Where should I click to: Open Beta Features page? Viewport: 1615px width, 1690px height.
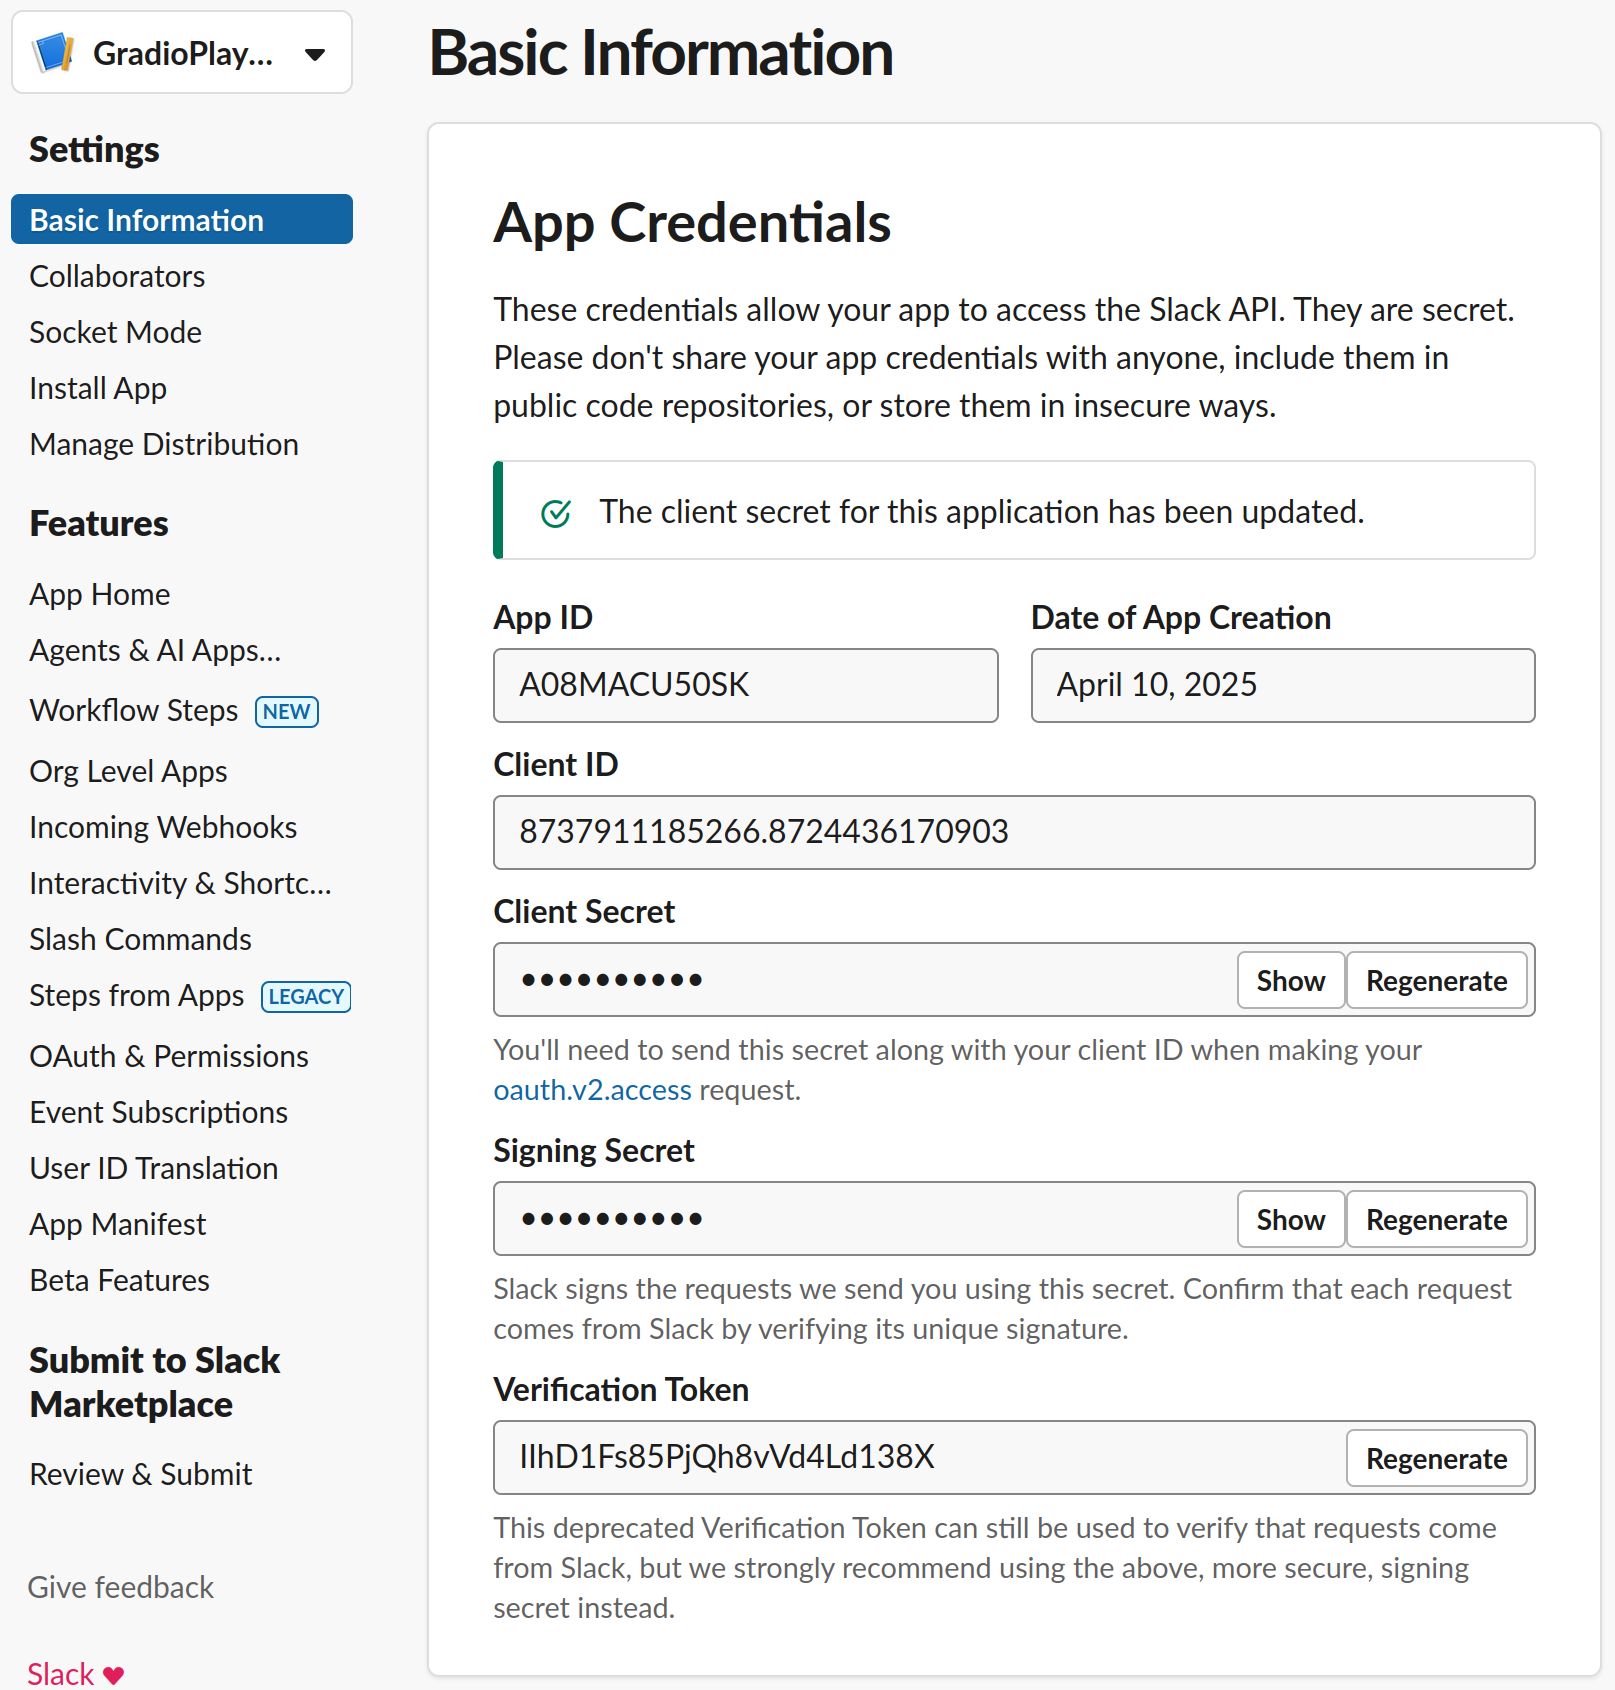coord(120,1280)
